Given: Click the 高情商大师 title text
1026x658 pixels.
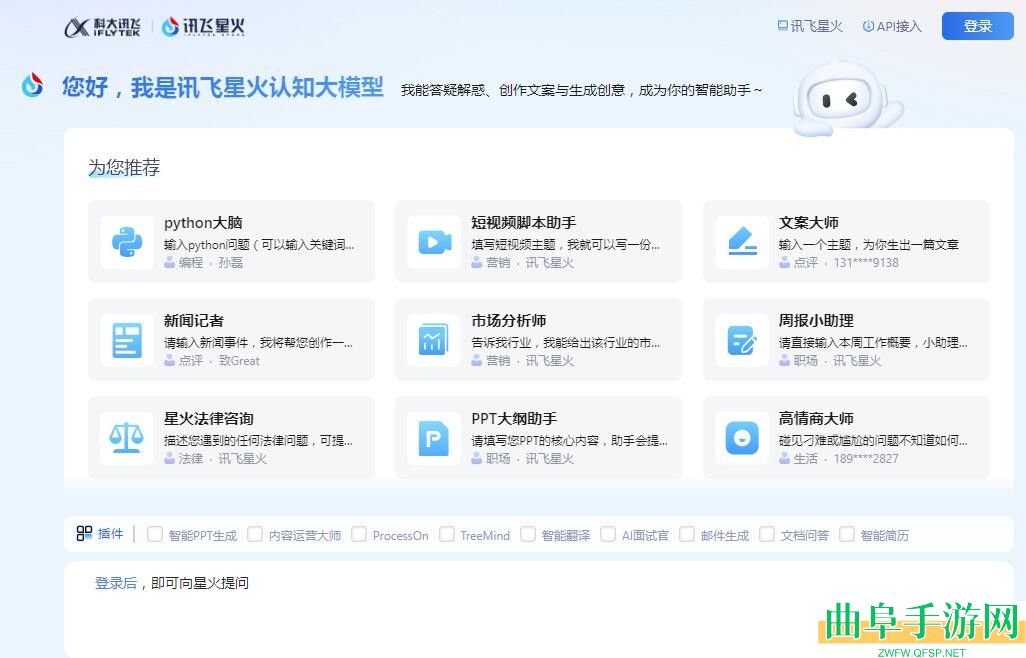Looking at the screenshot, I should pyautogui.click(x=816, y=419).
